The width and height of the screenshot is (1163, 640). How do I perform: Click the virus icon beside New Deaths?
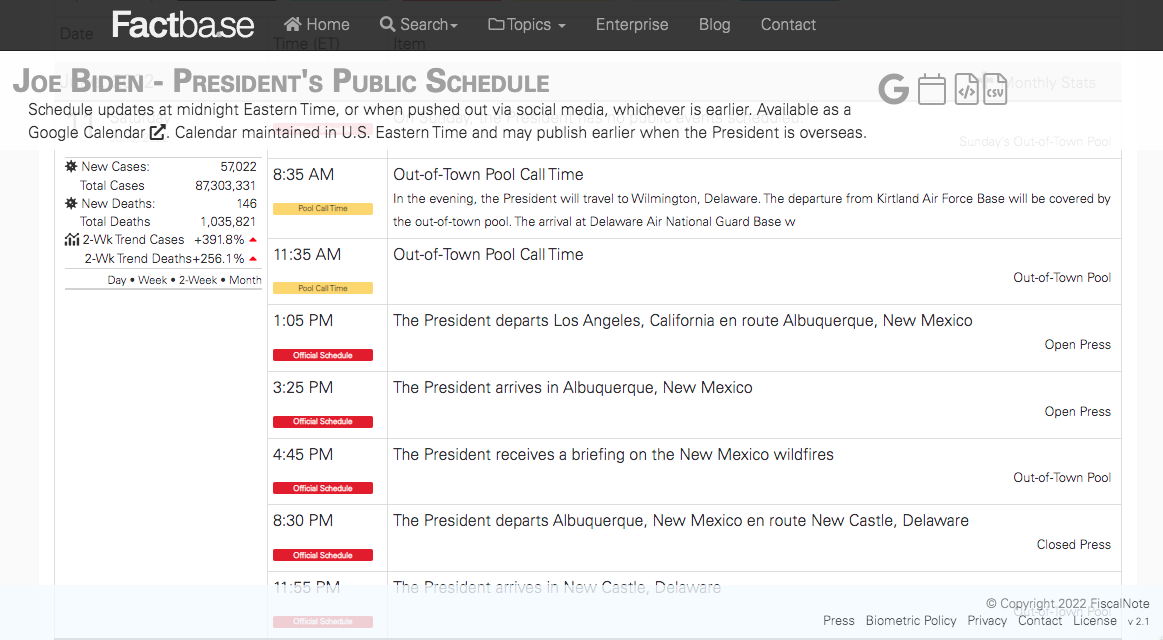pyautogui.click(x=71, y=203)
